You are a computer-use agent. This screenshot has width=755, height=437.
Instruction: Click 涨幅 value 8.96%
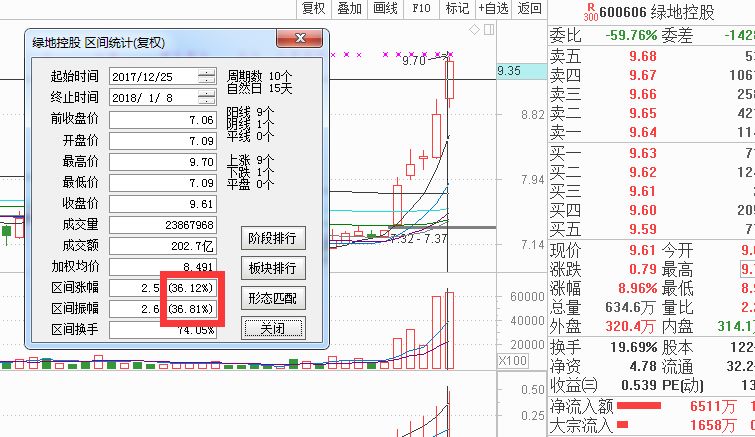click(638, 288)
